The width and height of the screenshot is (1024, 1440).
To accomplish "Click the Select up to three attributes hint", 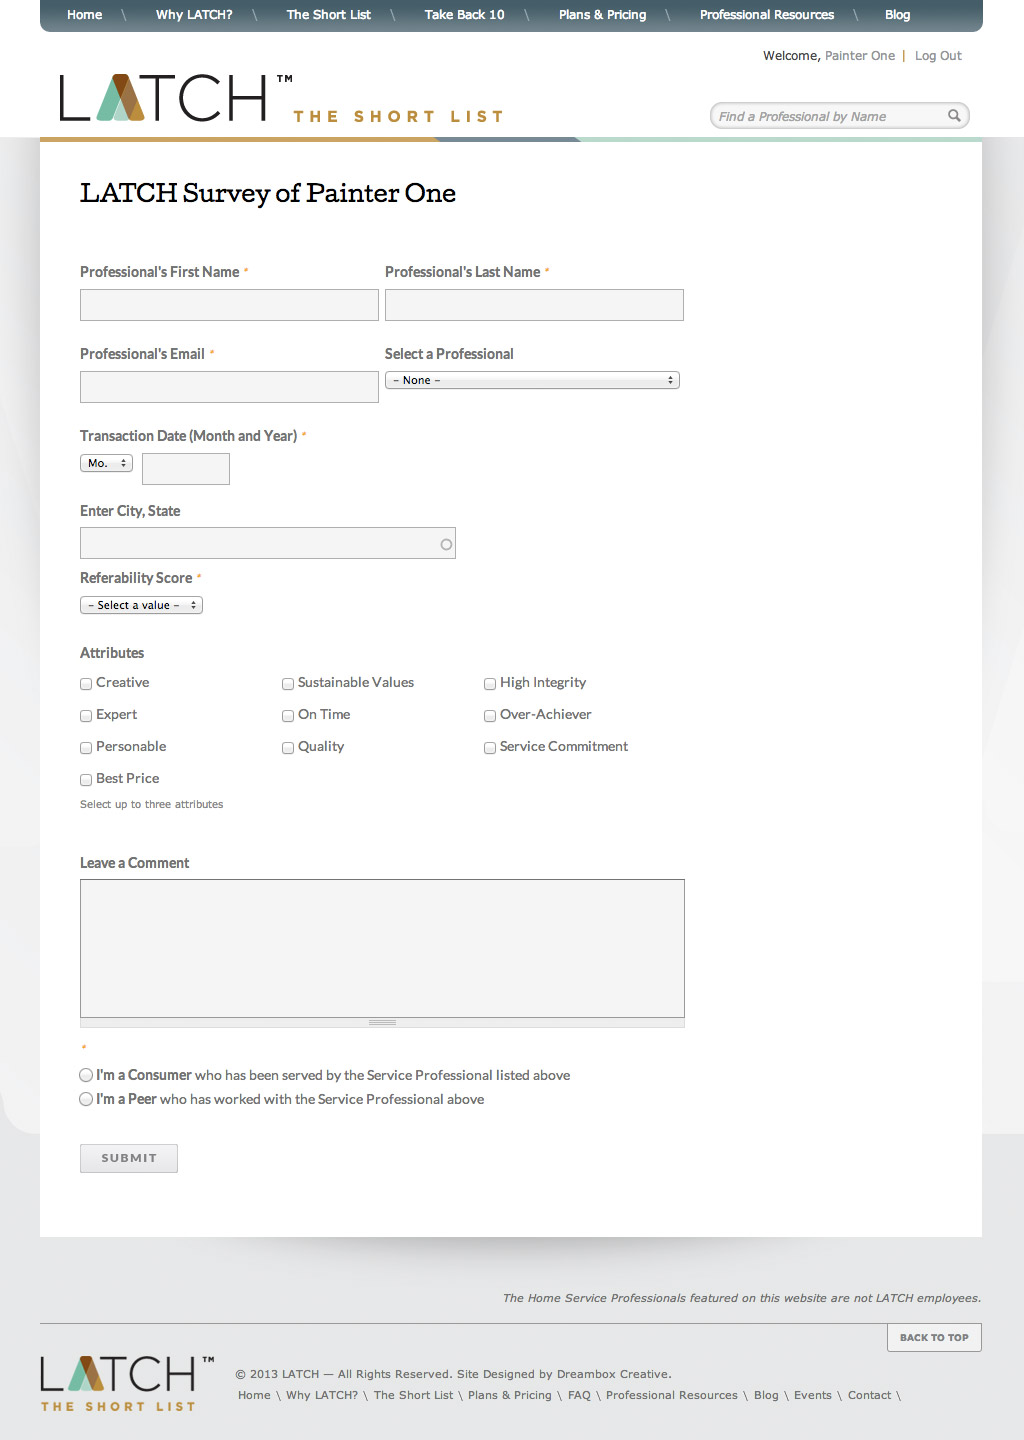I will click(152, 804).
